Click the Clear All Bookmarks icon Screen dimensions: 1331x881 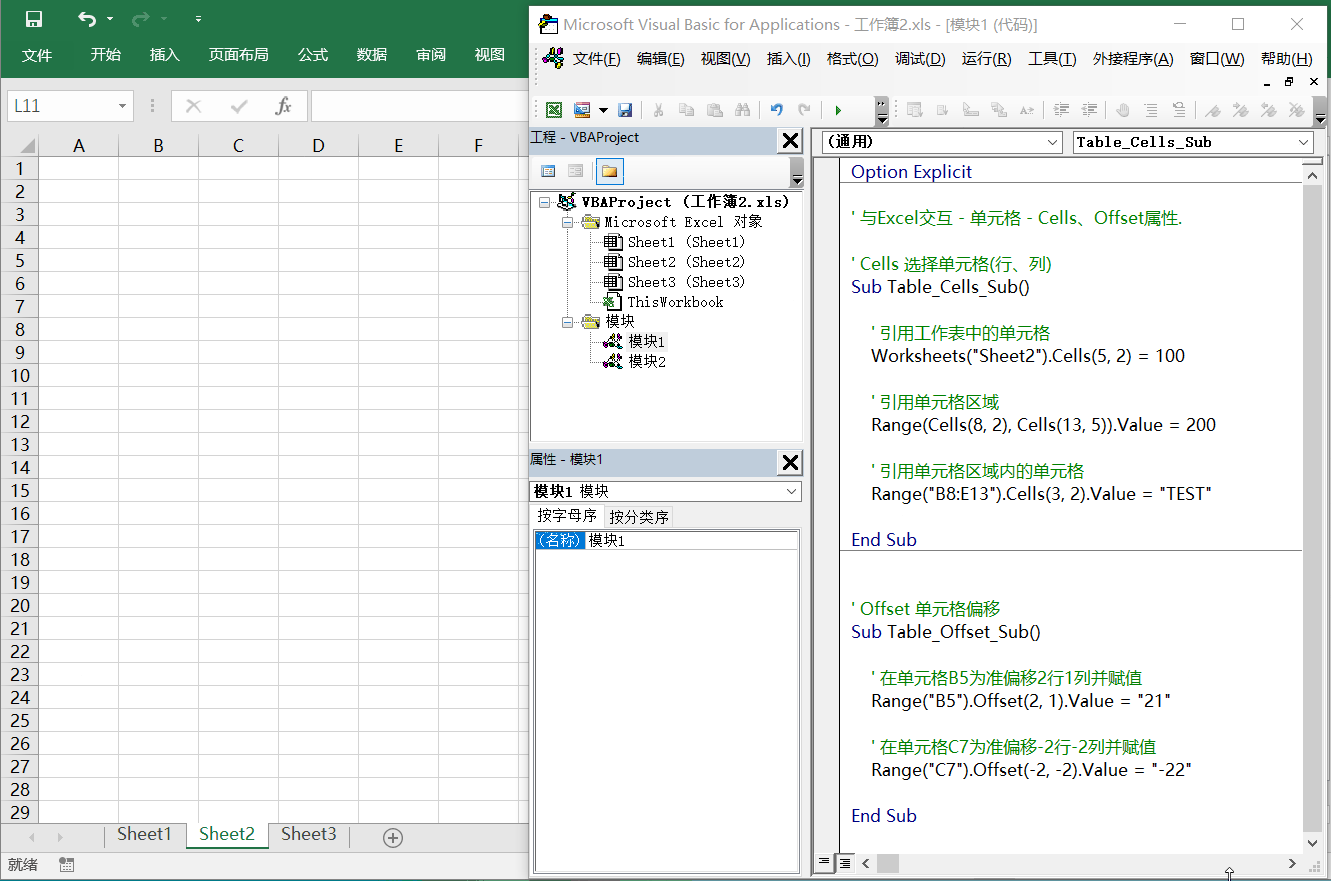(x=1297, y=110)
